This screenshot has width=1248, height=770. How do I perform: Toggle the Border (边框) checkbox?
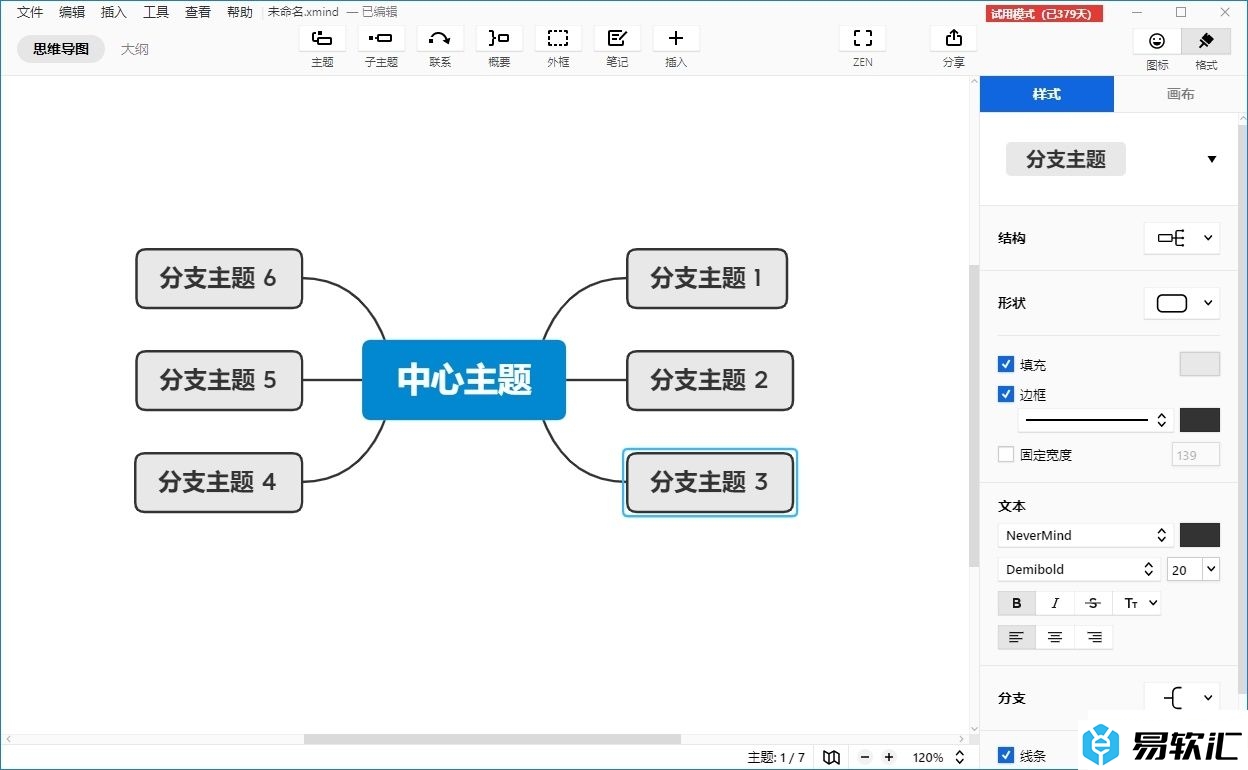point(1006,394)
